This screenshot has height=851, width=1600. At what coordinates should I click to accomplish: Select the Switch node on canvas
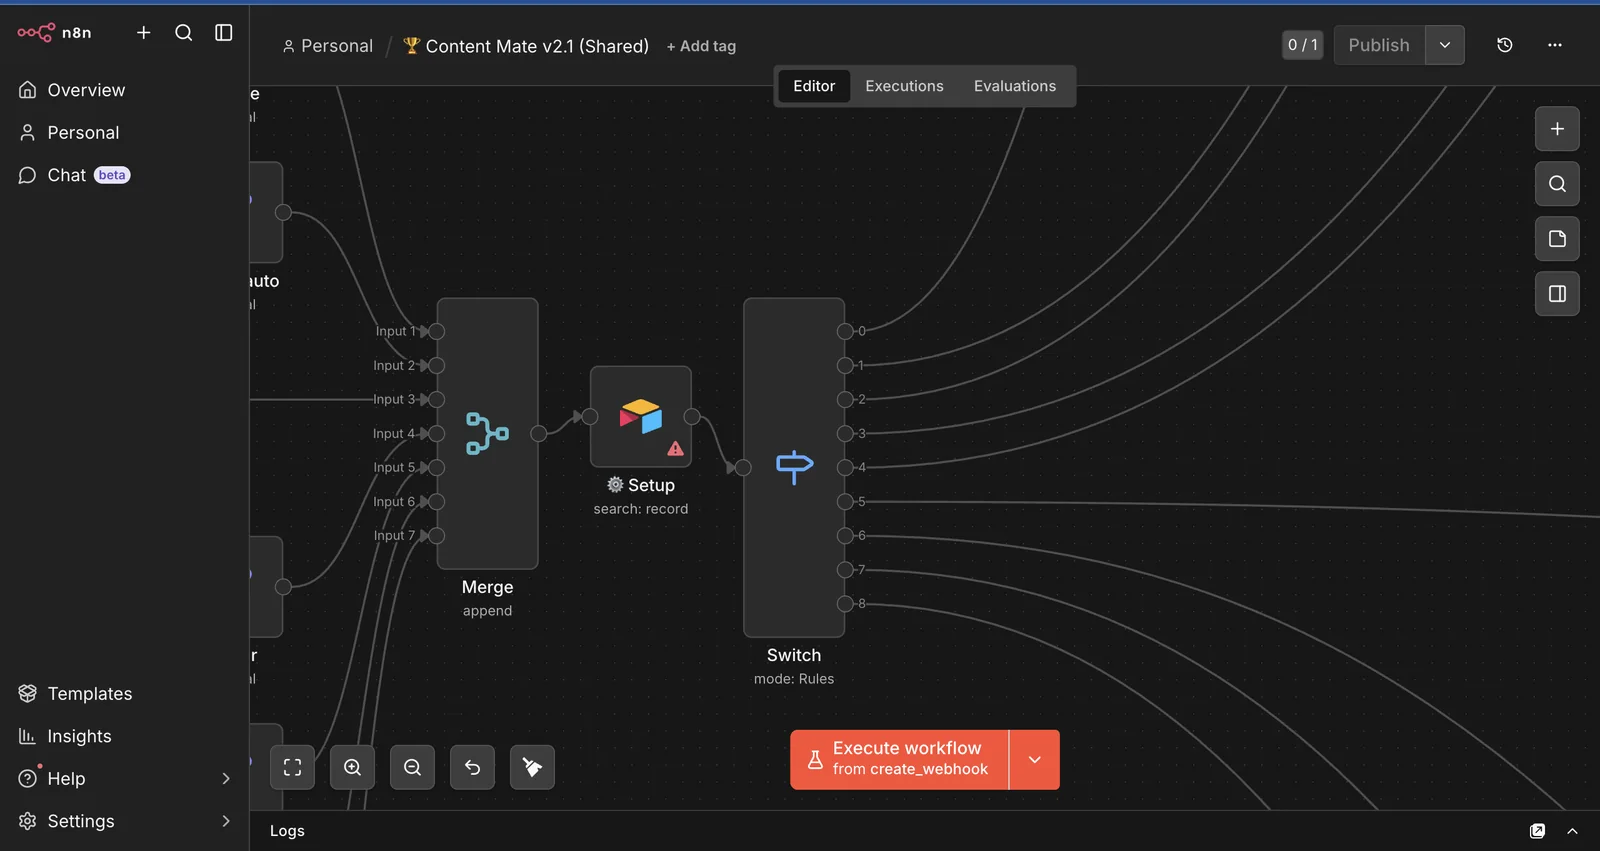click(794, 467)
